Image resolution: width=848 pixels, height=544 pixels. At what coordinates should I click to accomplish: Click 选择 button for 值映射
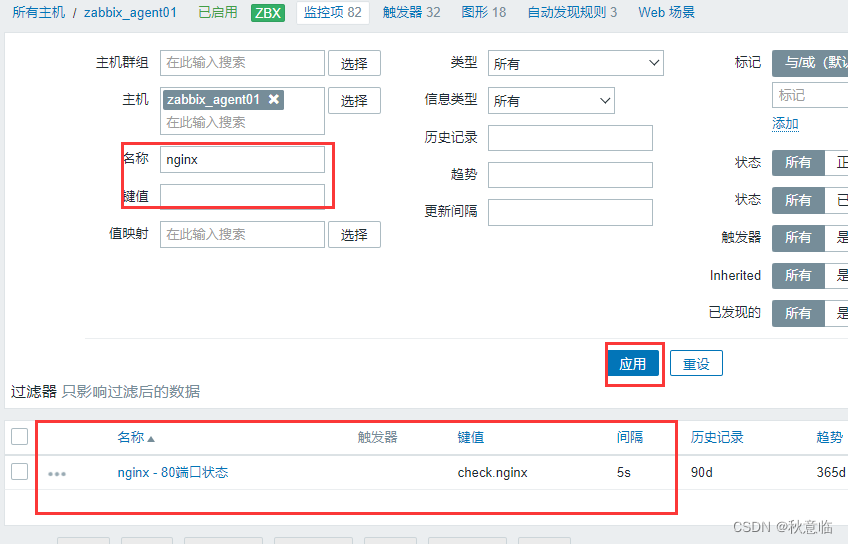tap(354, 235)
